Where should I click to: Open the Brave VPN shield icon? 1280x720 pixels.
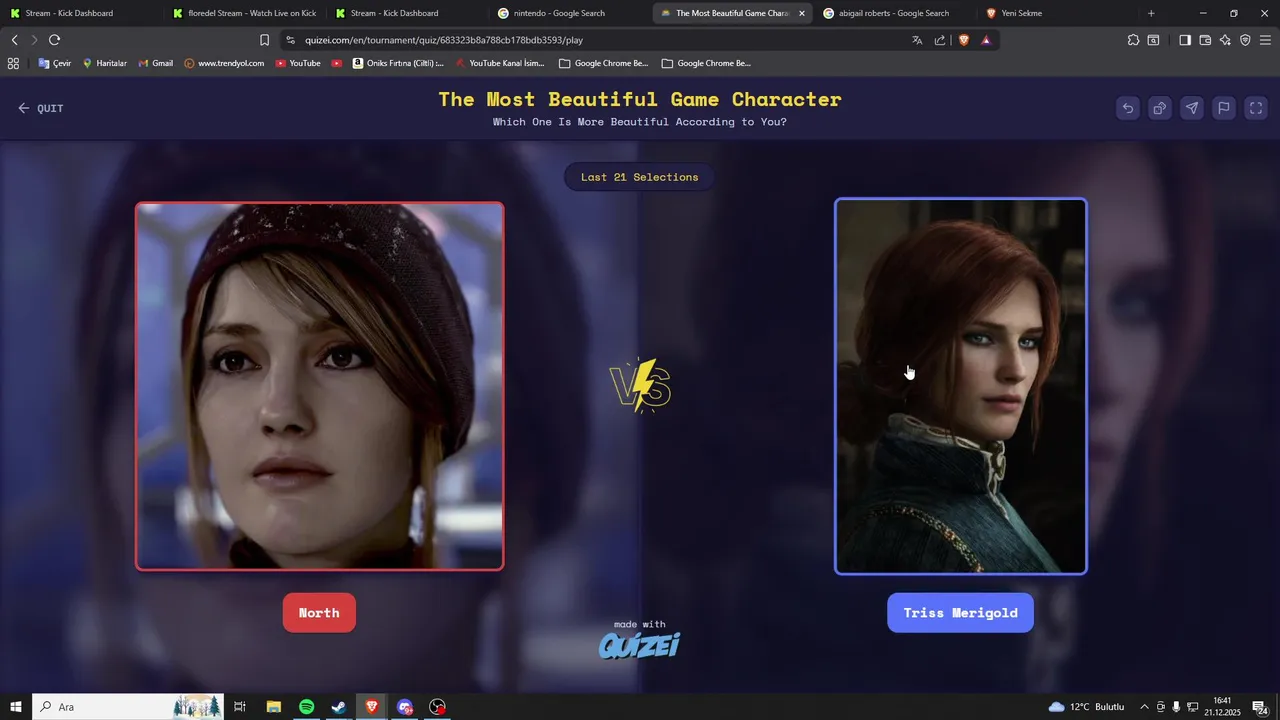tap(1245, 40)
